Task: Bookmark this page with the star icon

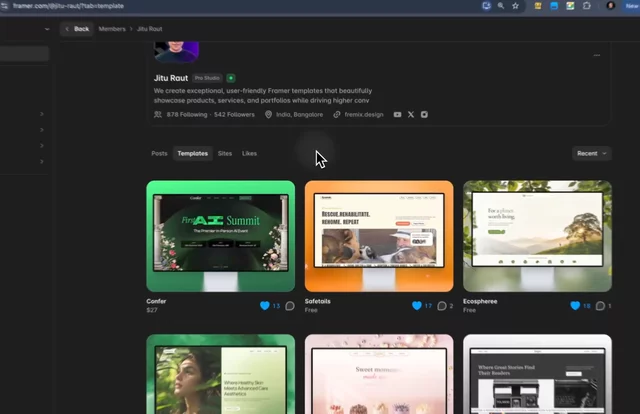Action: (516, 6)
